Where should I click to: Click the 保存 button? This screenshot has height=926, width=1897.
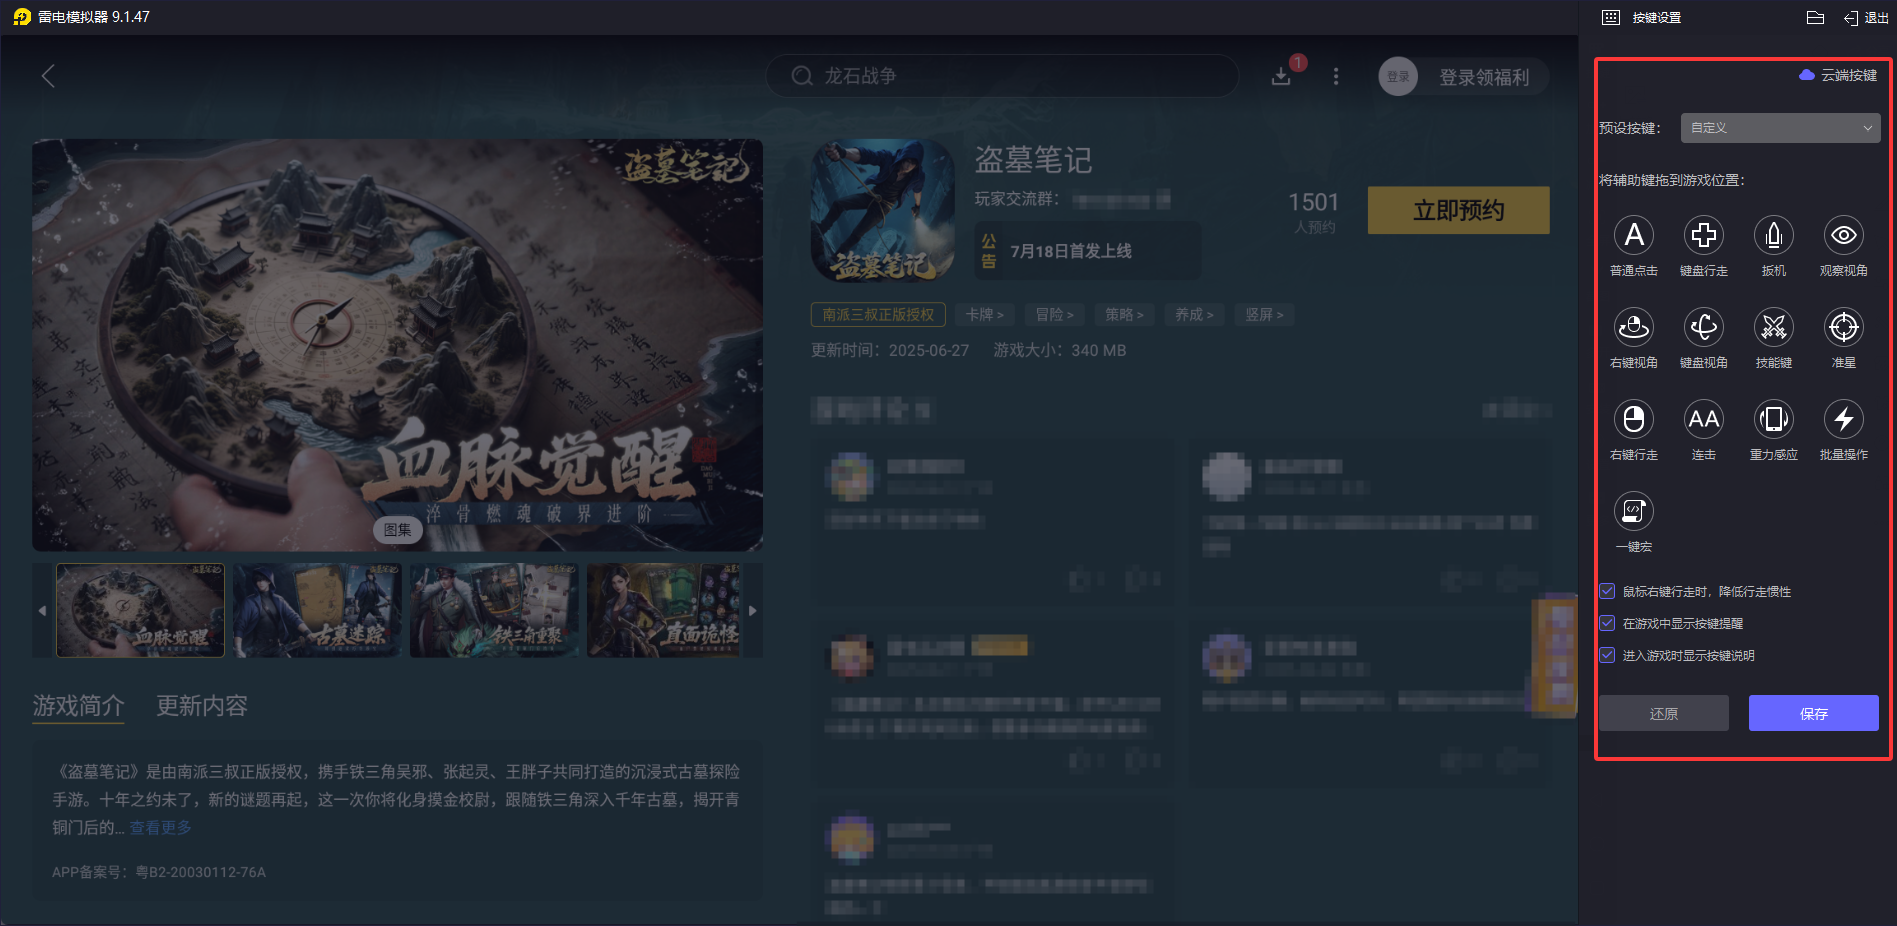(1813, 713)
